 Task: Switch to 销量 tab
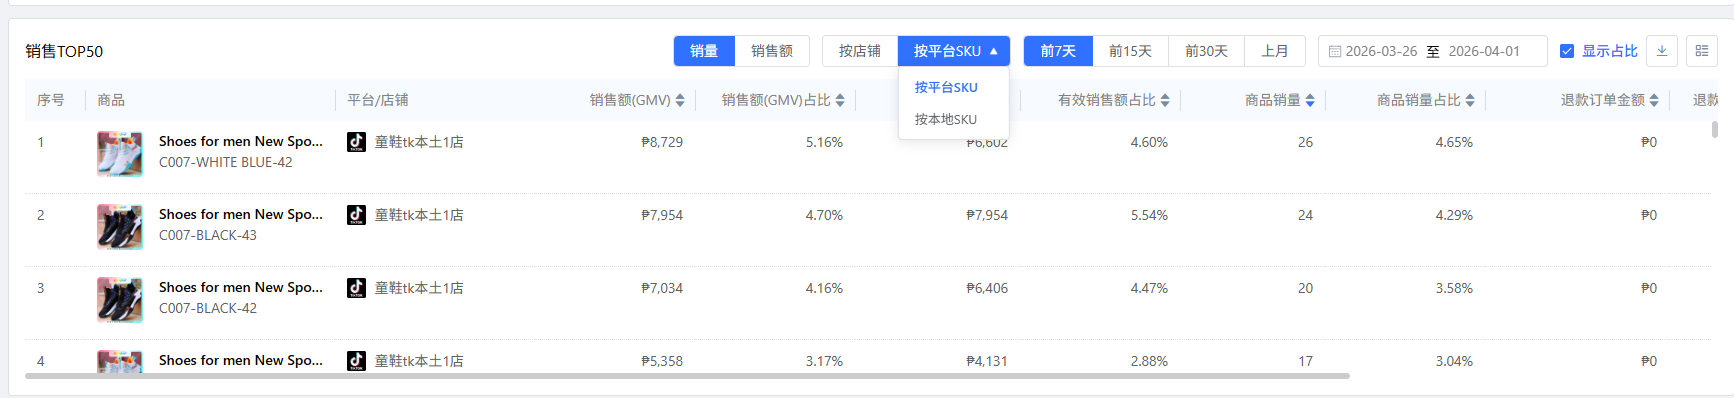click(704, 51)
